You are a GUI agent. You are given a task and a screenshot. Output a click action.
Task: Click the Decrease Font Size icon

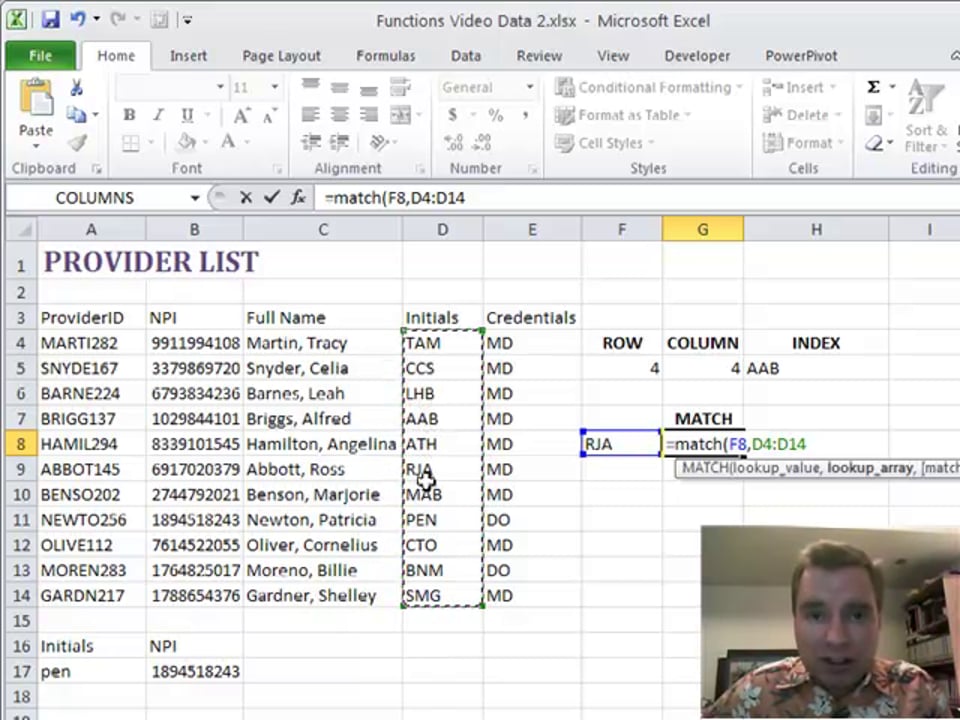click(269, 115)
